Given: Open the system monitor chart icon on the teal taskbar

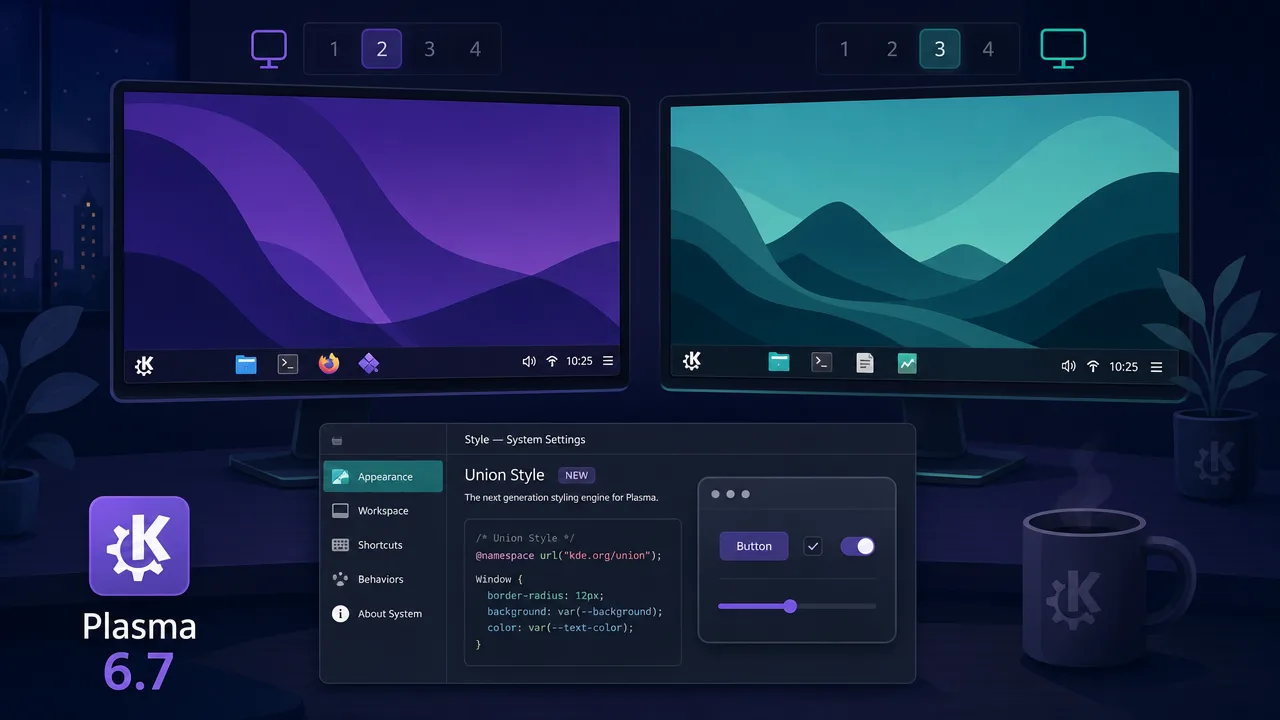Looking at the screenshot, I should coord(907,364).
